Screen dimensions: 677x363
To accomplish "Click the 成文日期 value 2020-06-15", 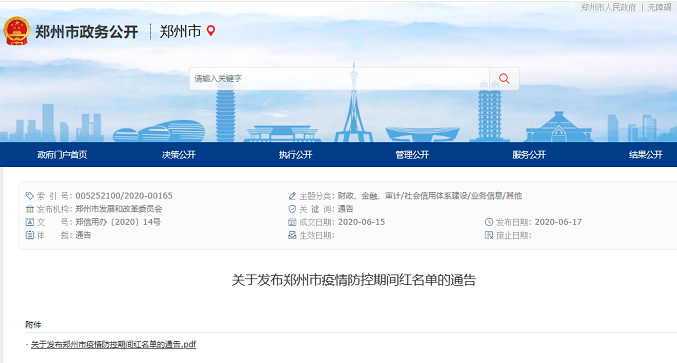I will pyautogui.click(x=361, y=222).
